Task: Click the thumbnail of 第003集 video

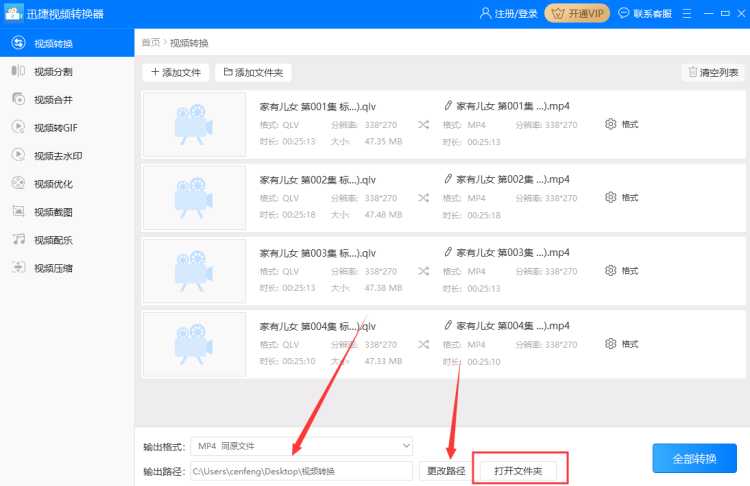Action: [x=194, y=271]
